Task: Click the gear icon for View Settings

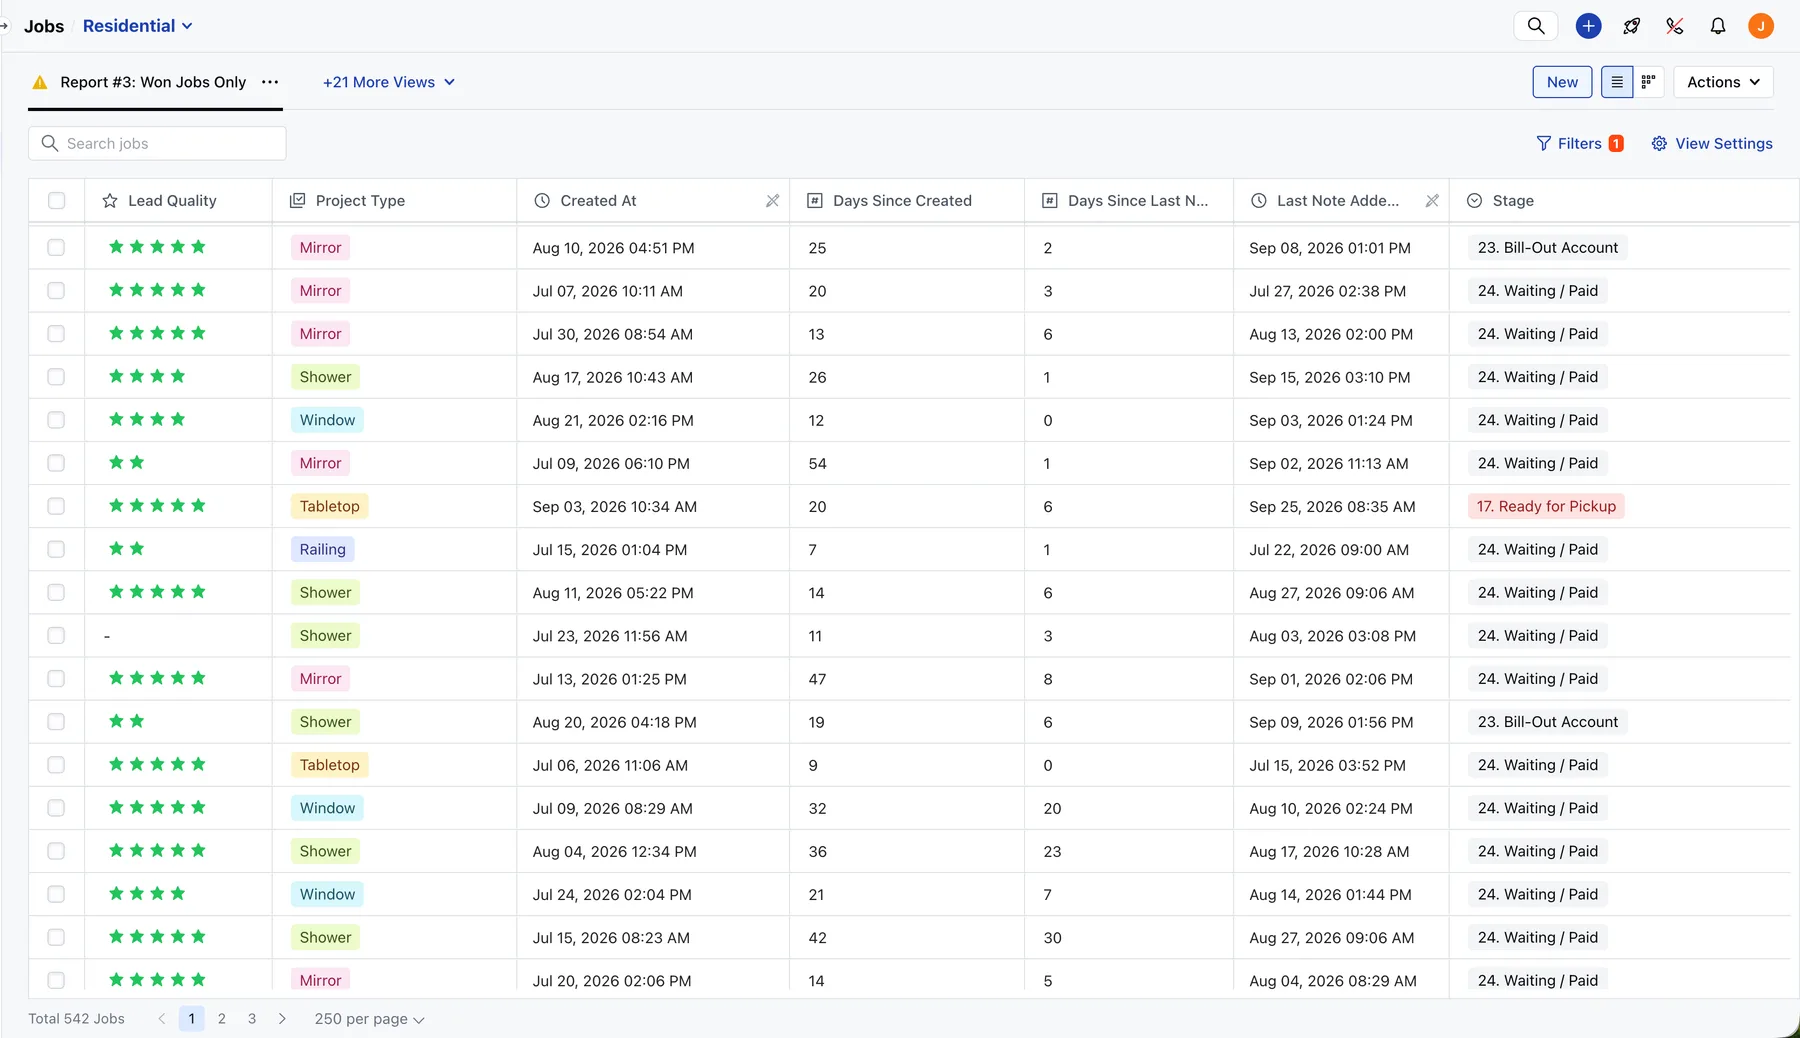Action: pos(1659,144)
